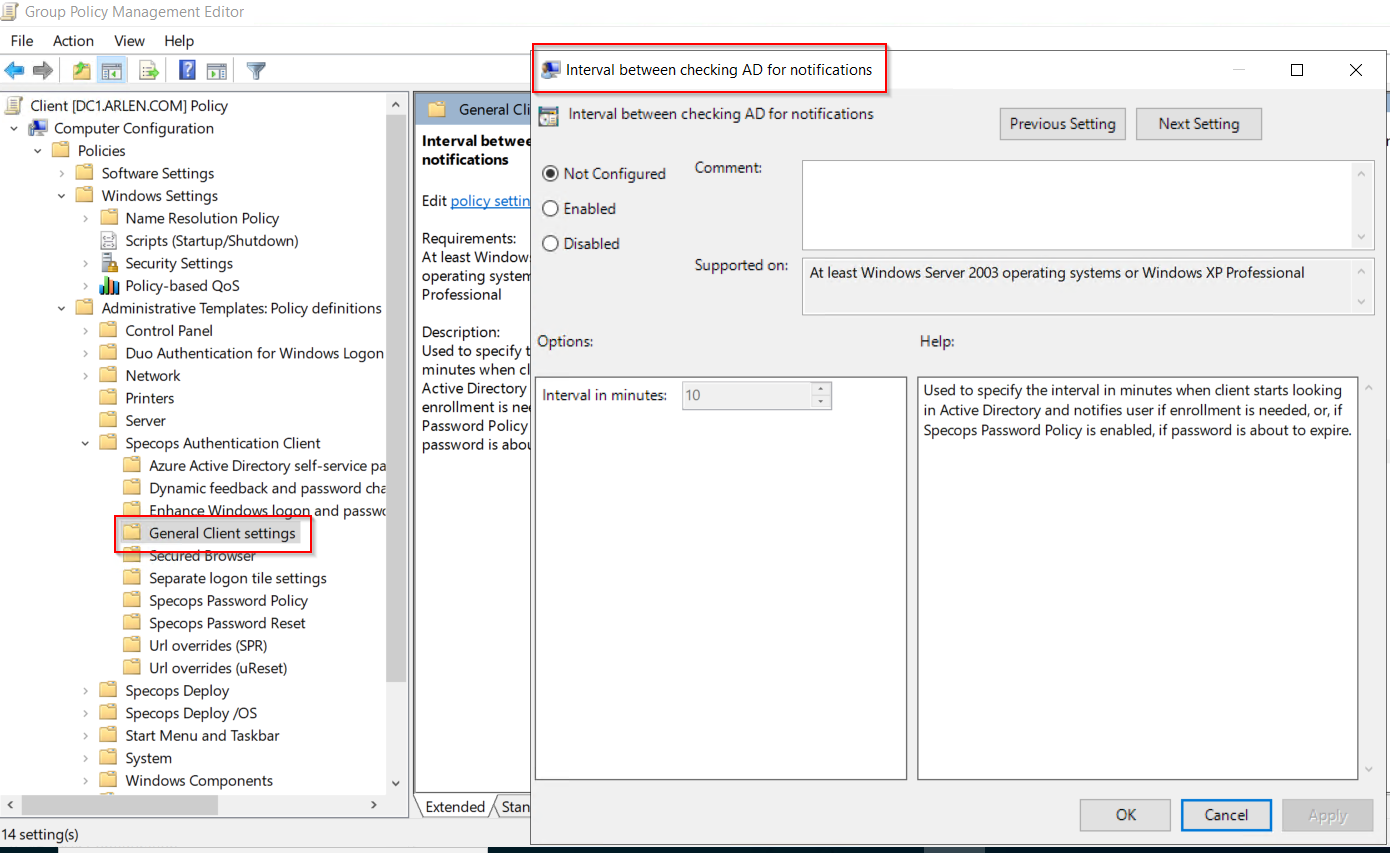Open the 'policy setting' link
The height and width of the screenshot is (853, 1390).
coord(491,201)
